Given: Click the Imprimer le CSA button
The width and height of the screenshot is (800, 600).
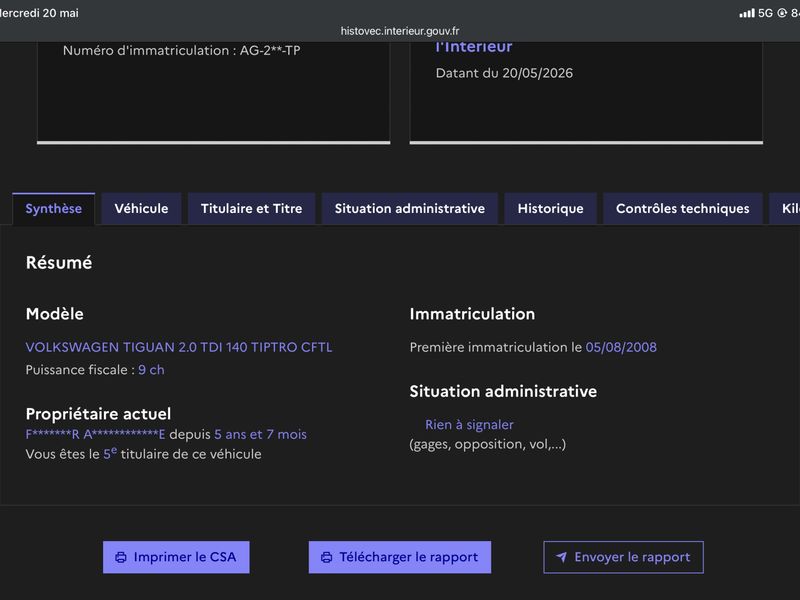Looking at the screenshot, I should tap(176, 557).
